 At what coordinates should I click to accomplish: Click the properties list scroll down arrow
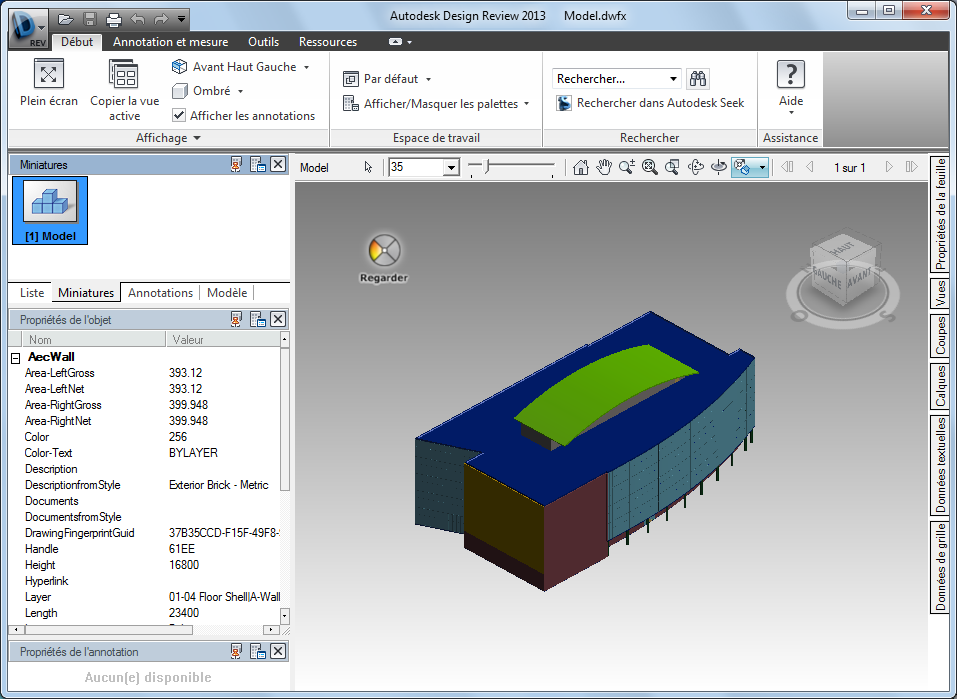click(x=284, y=615)
